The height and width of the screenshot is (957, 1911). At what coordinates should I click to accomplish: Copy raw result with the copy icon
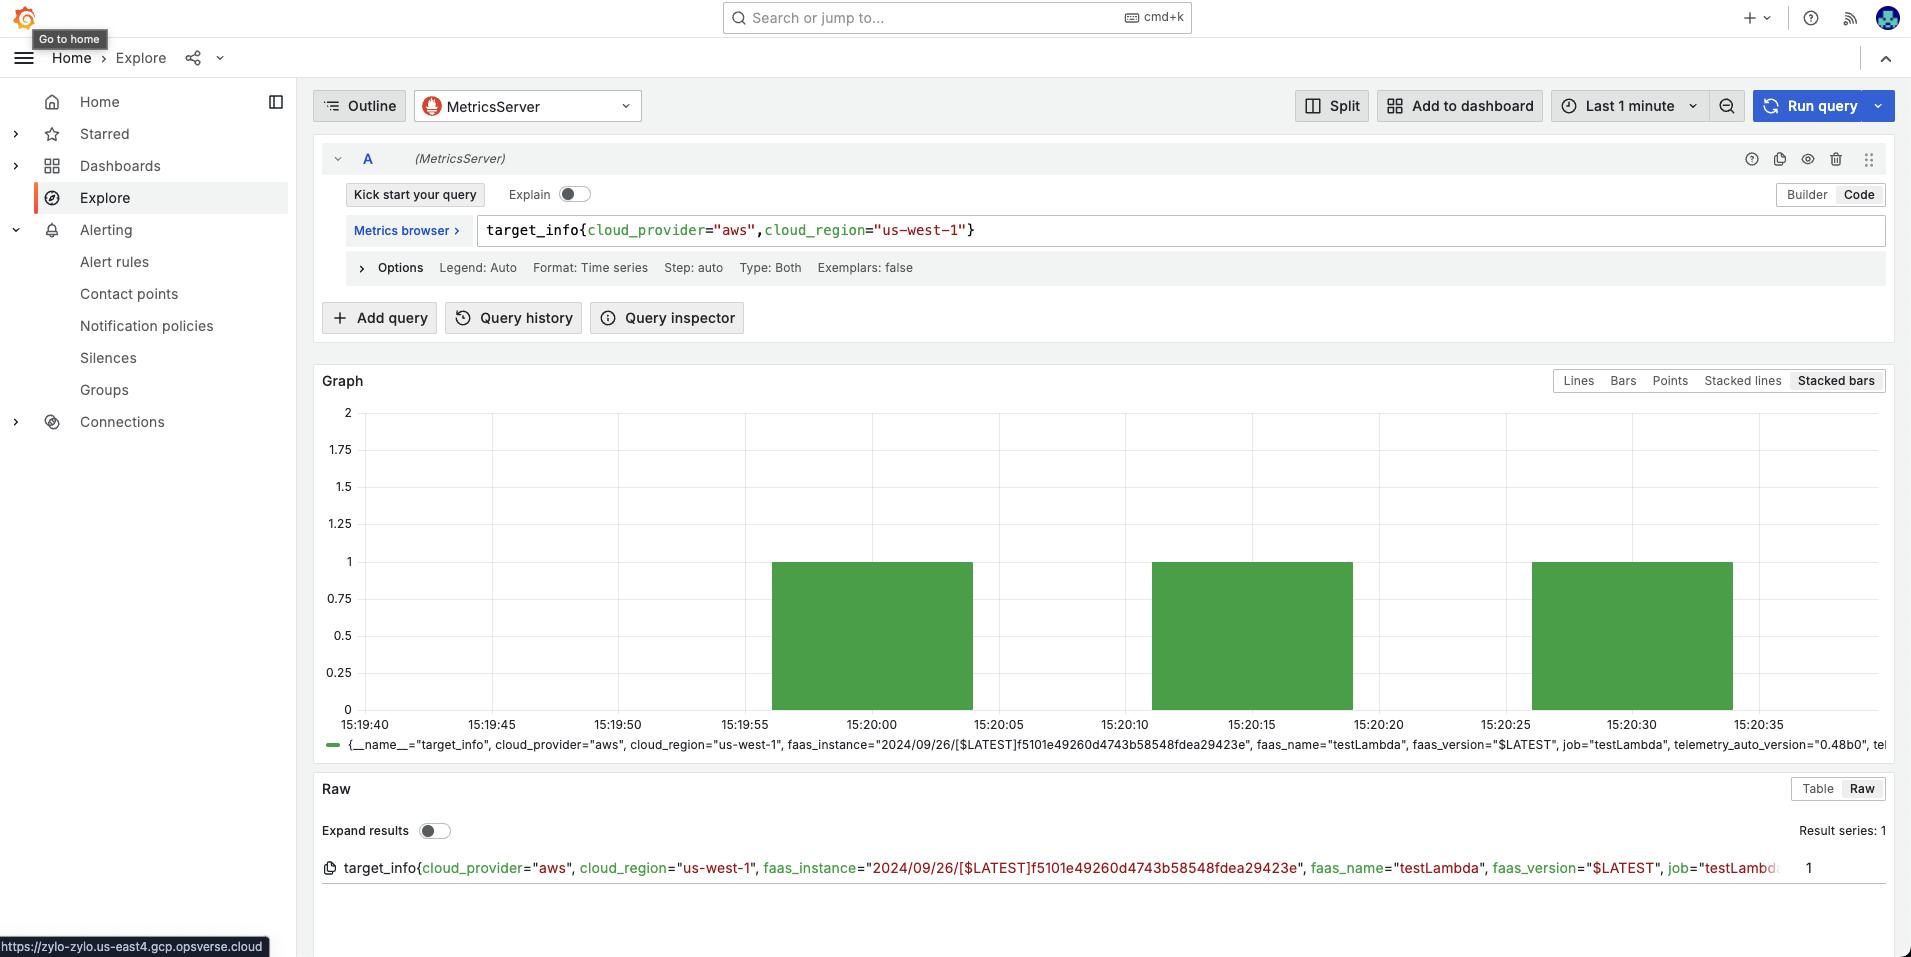(x=330, y=868)
